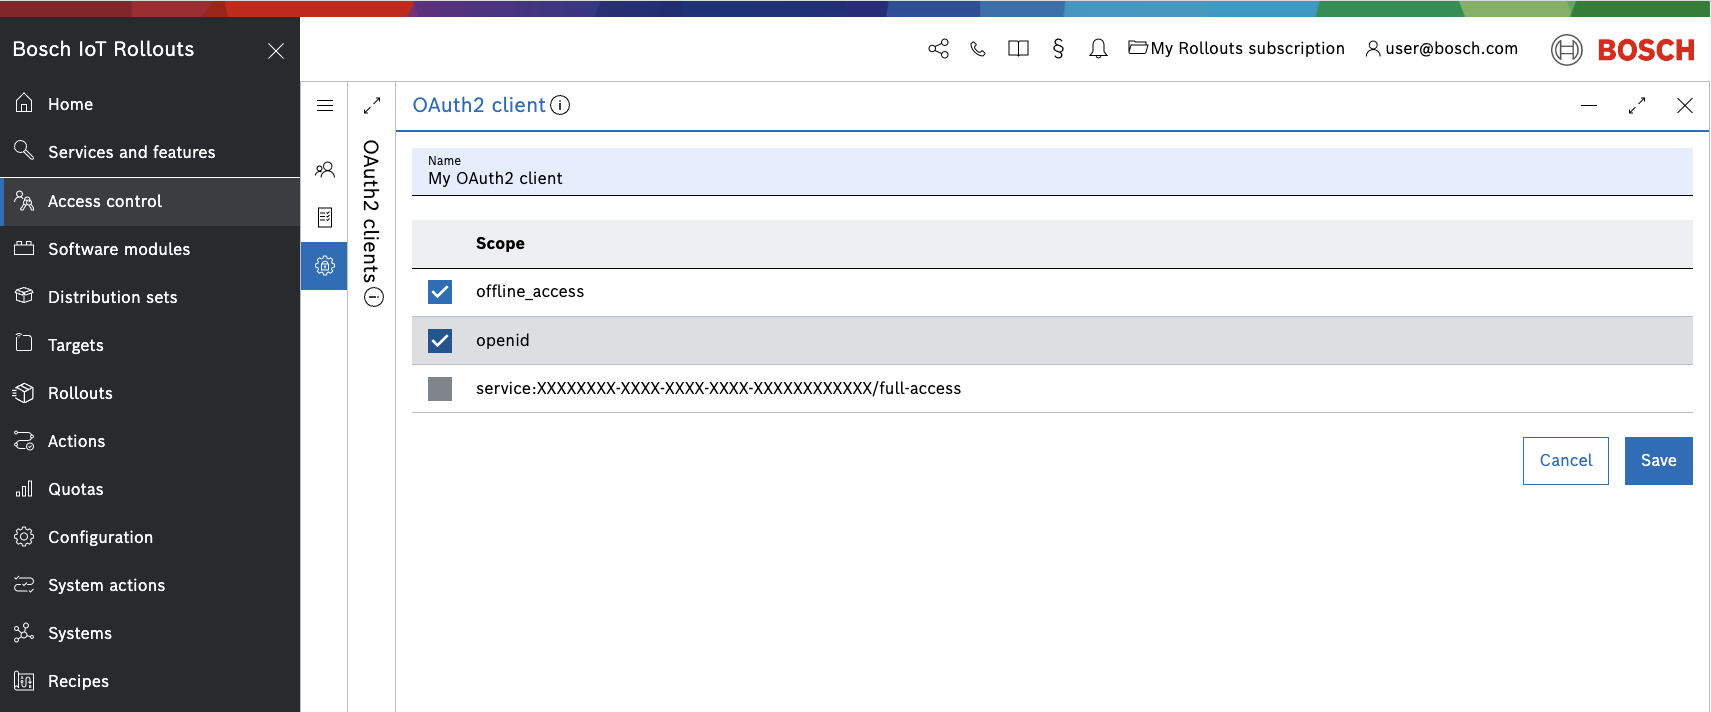This screenshot has width=1711, height=712.
Task: Click the Cancel button
Action: pyautogui.click(x=1565, y=461)
